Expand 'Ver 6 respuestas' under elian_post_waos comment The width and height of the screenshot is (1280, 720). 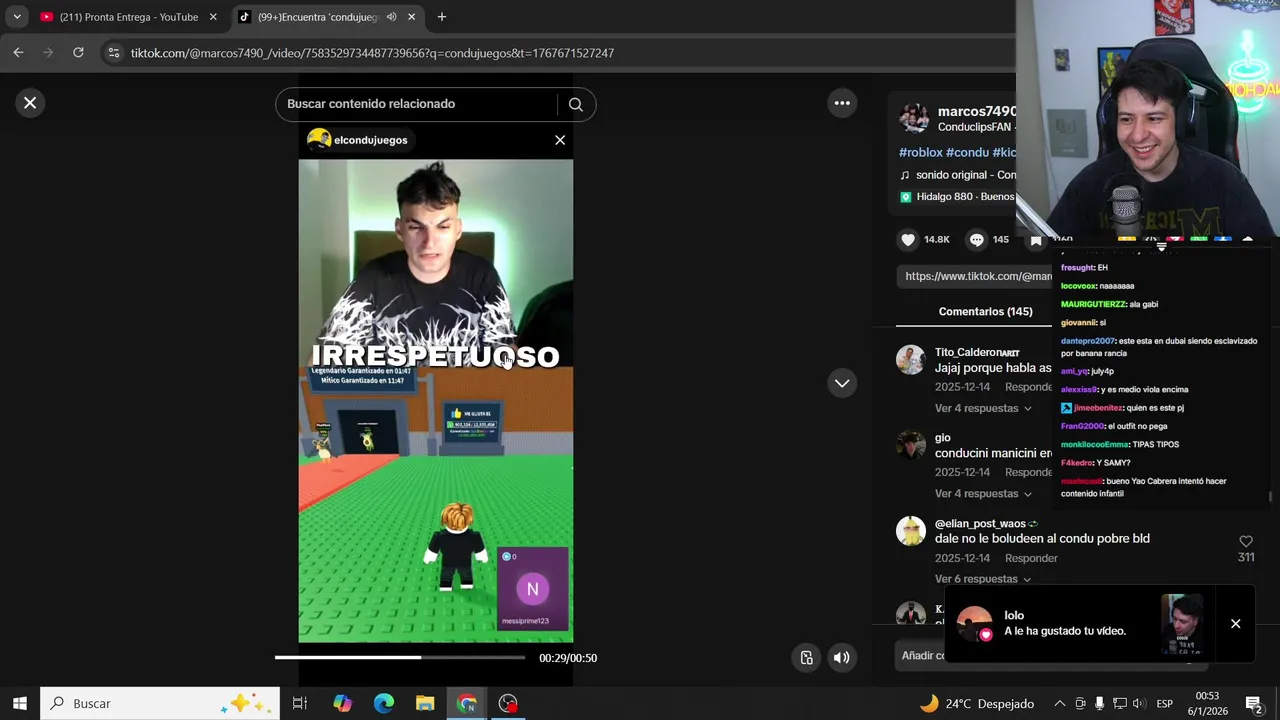(983, 579)
